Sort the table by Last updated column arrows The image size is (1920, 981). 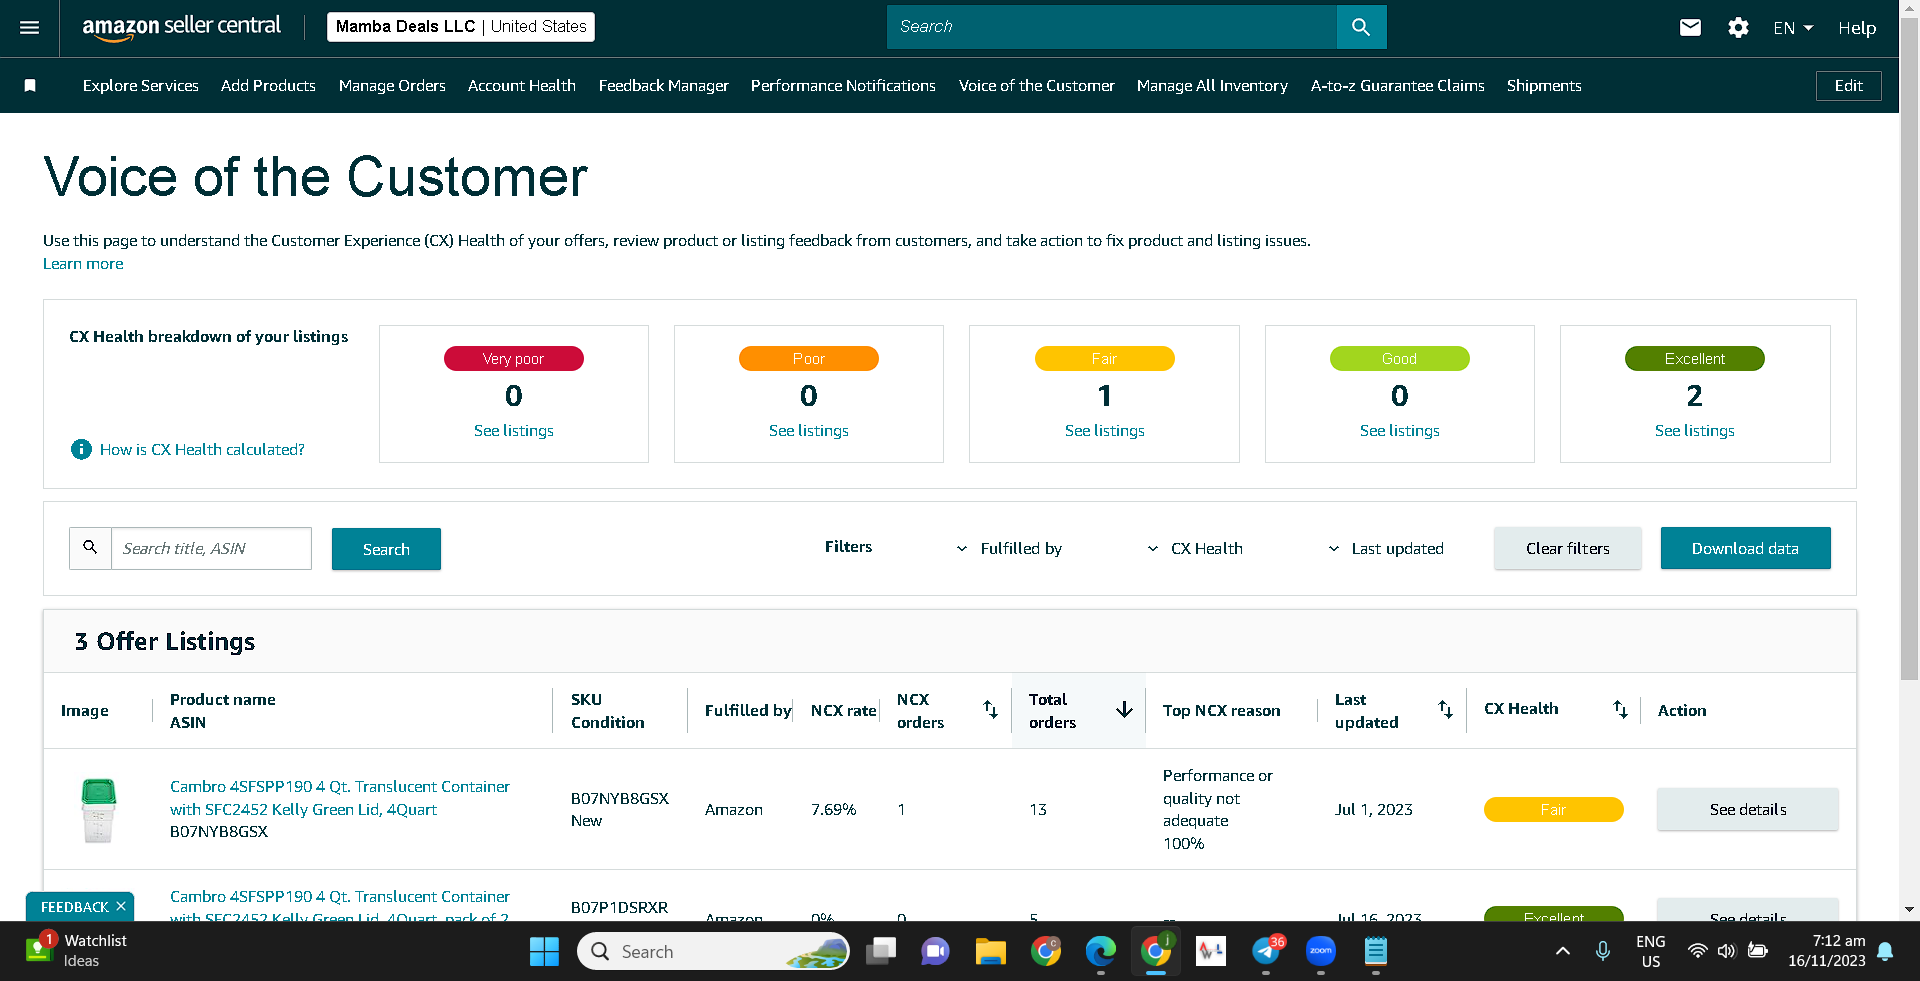coord(1445,709)
